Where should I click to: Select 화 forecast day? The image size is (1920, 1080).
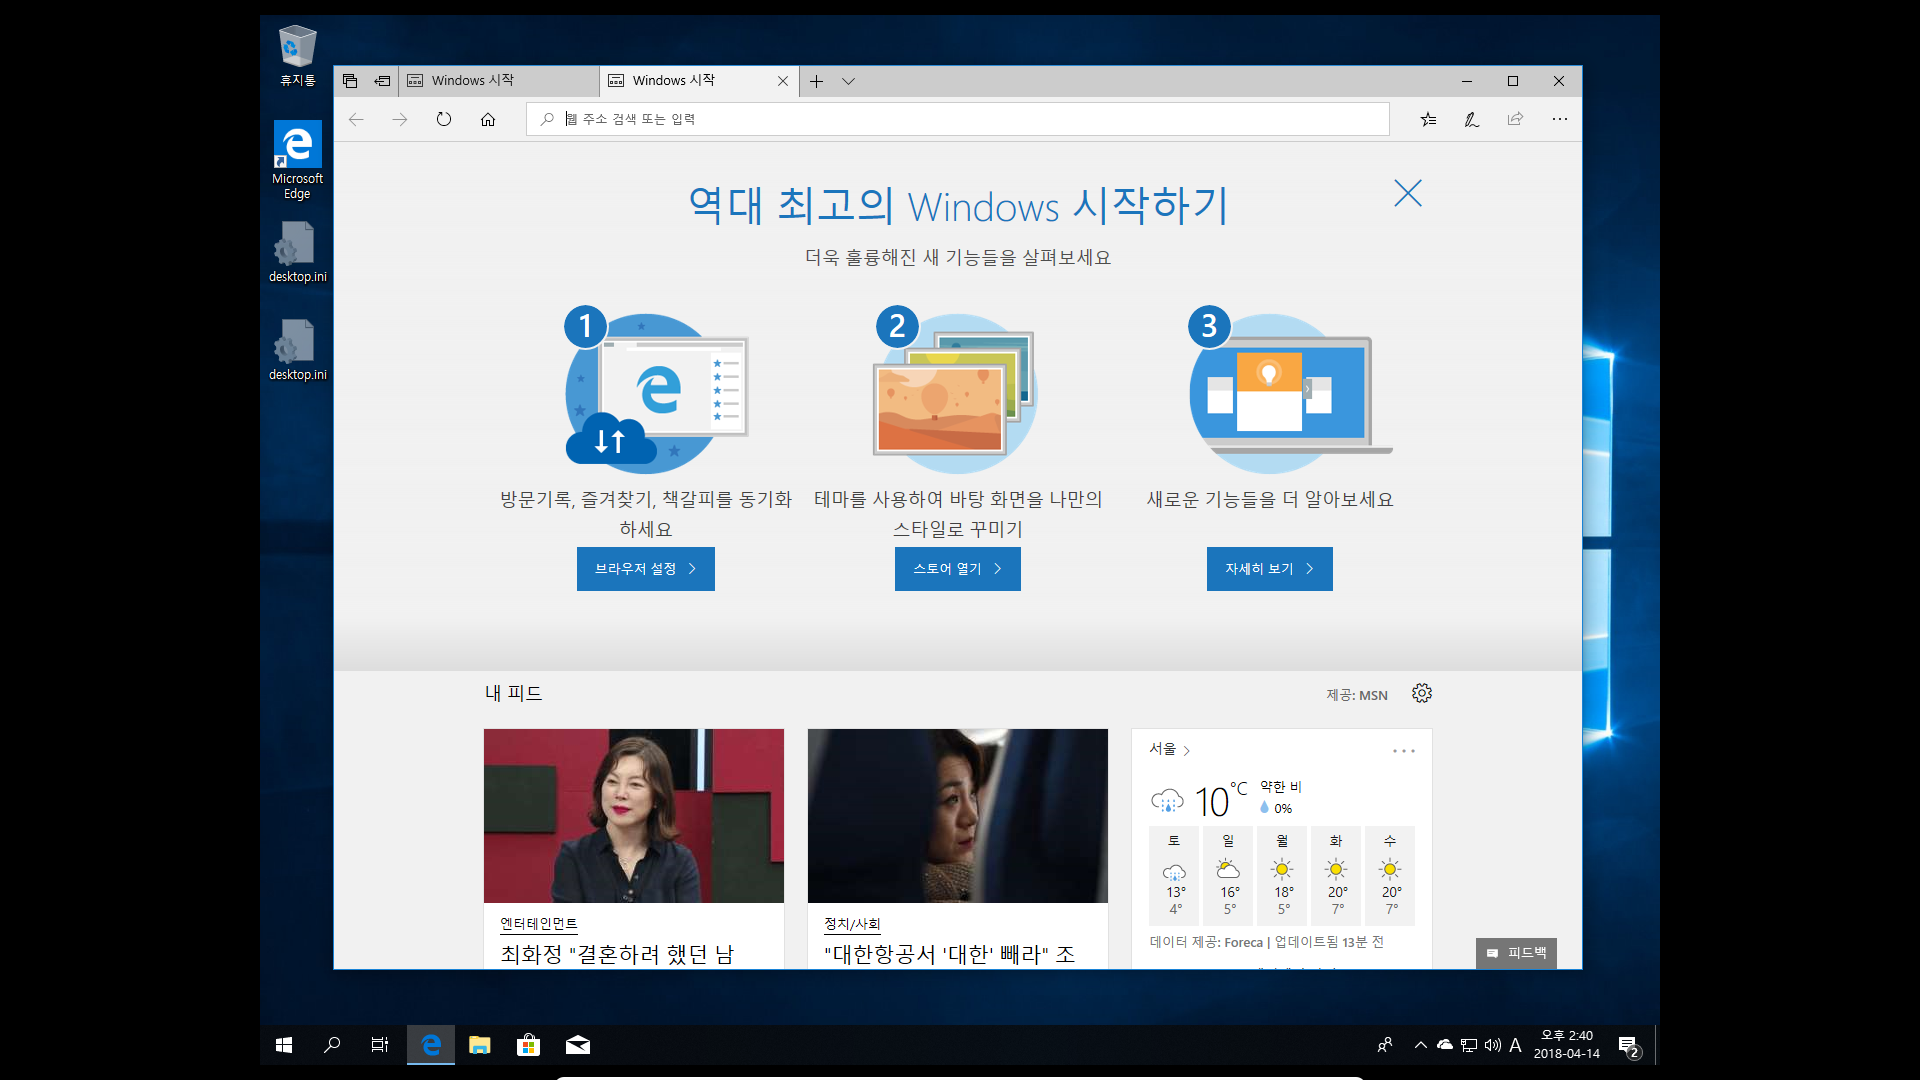click(1337, 876)
